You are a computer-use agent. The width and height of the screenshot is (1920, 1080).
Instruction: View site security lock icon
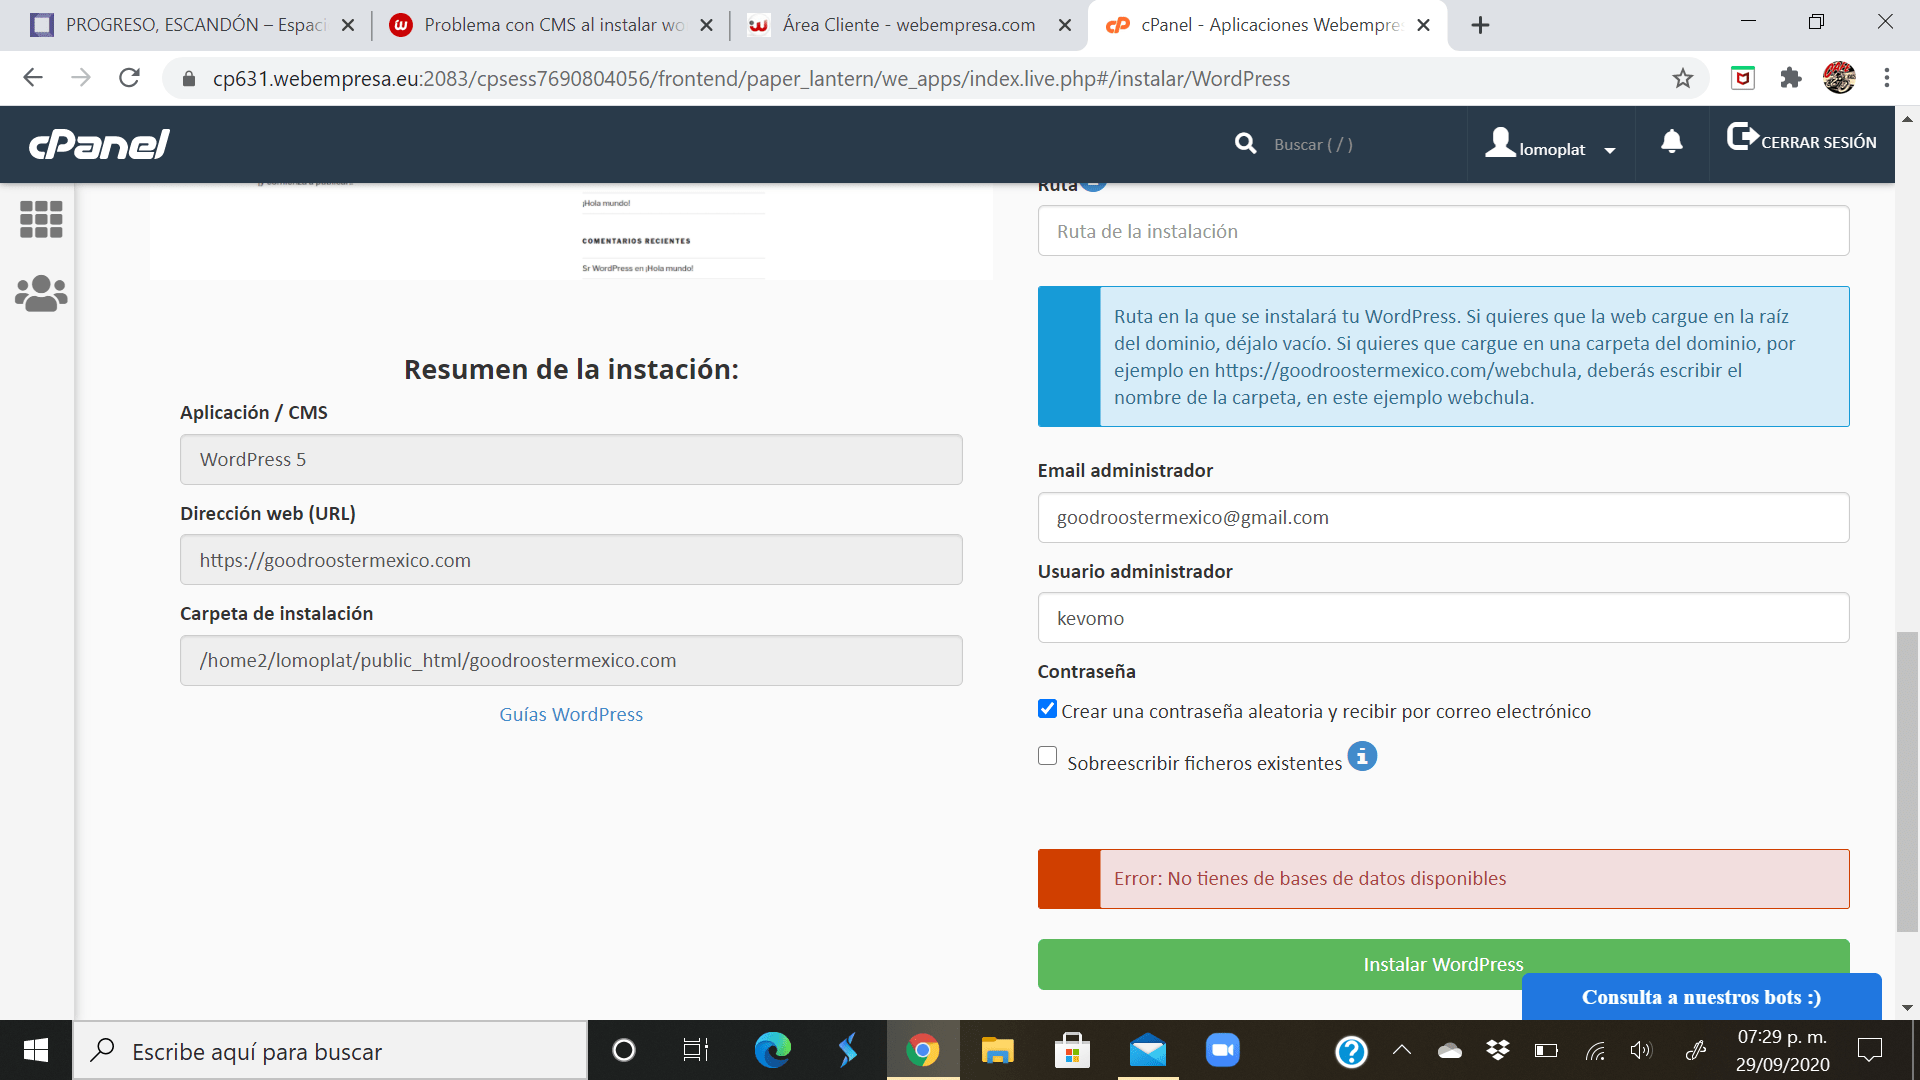pyautogui.click(x=188, y=79)
